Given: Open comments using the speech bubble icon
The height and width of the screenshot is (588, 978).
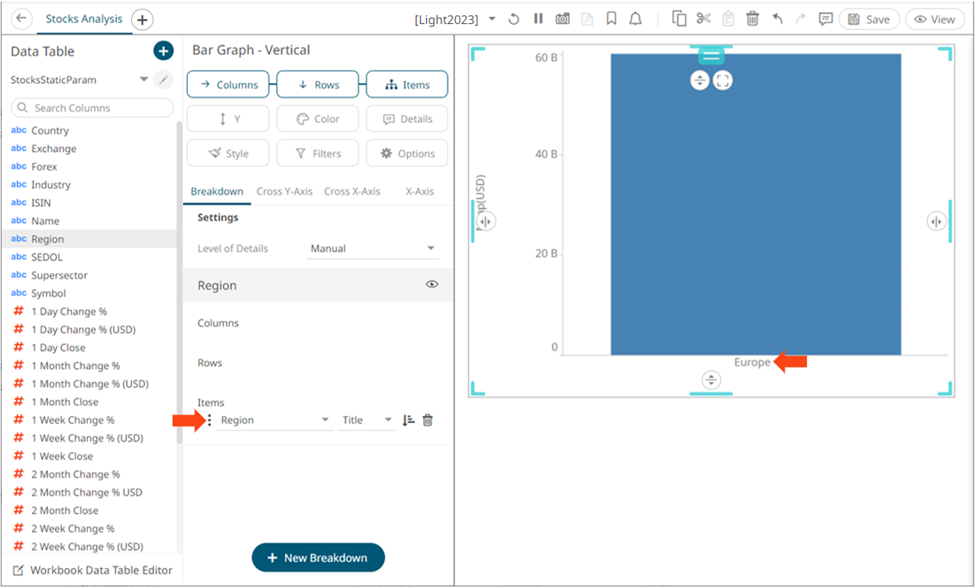Looking at the screenshot, I should 826,18.
